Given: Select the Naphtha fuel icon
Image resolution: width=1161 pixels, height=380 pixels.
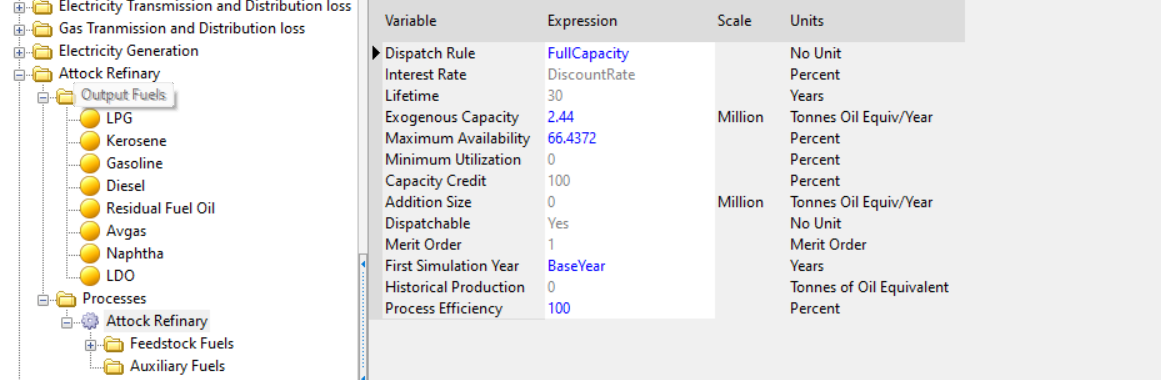Looking at the screenshot, I should click(89, 253).
